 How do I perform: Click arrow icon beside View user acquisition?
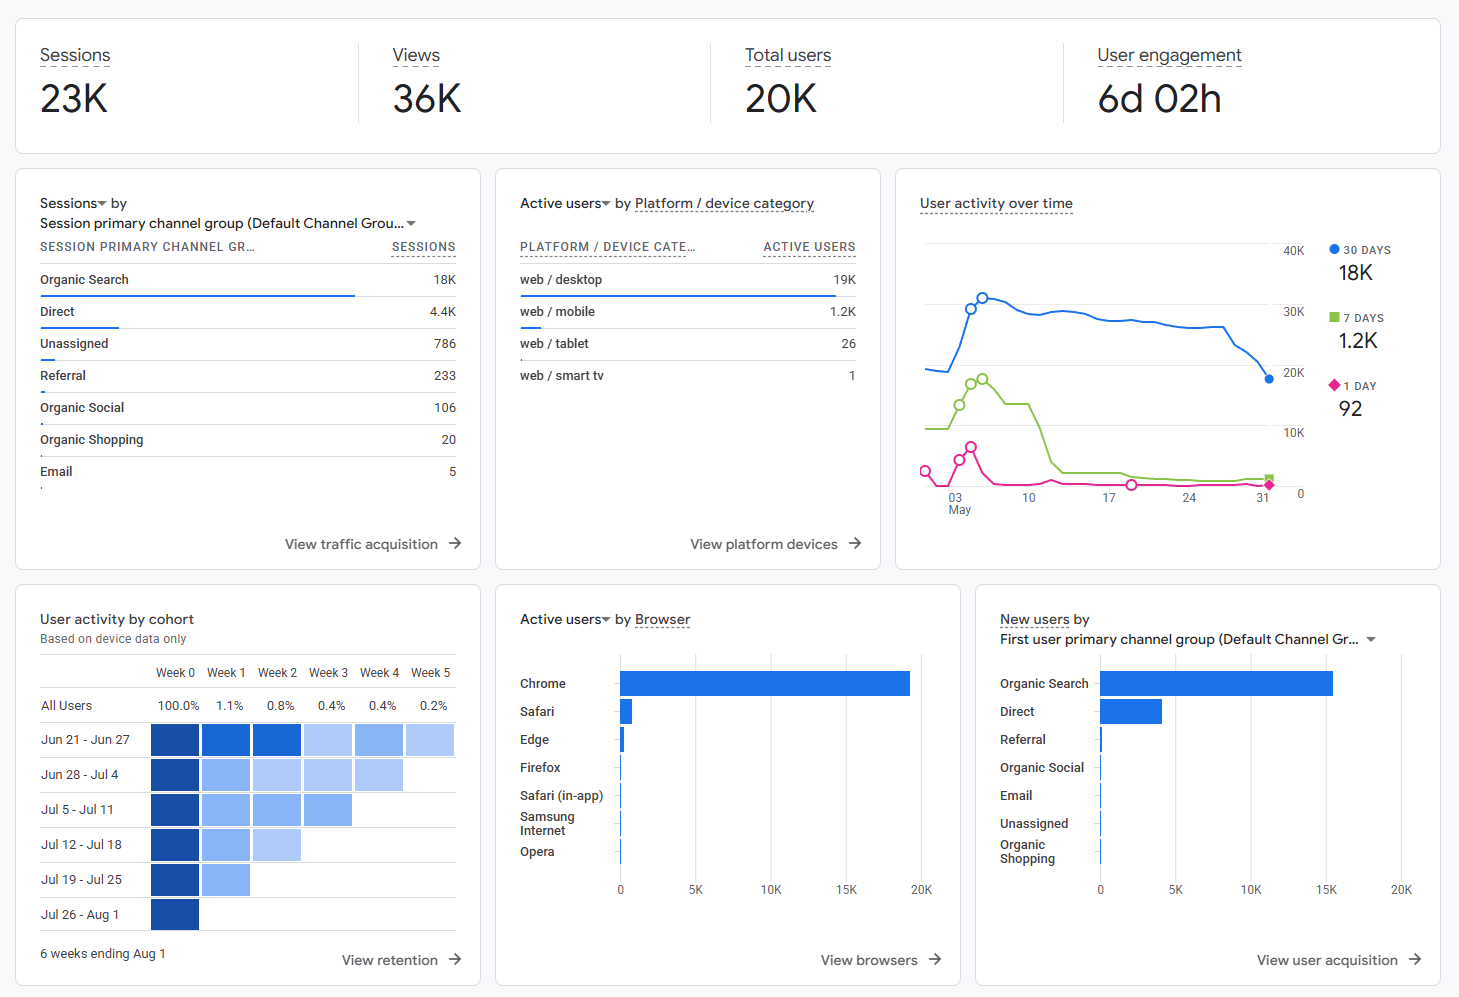click(1415, 959)
